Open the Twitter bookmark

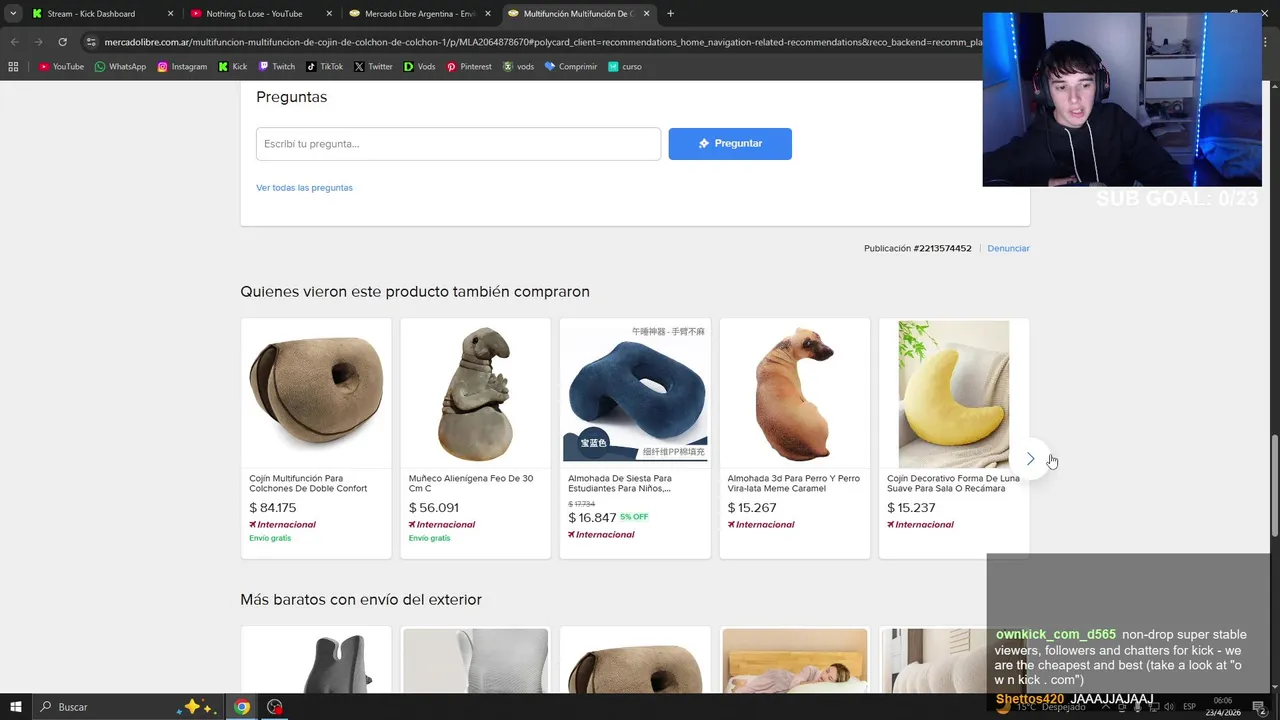373,67
